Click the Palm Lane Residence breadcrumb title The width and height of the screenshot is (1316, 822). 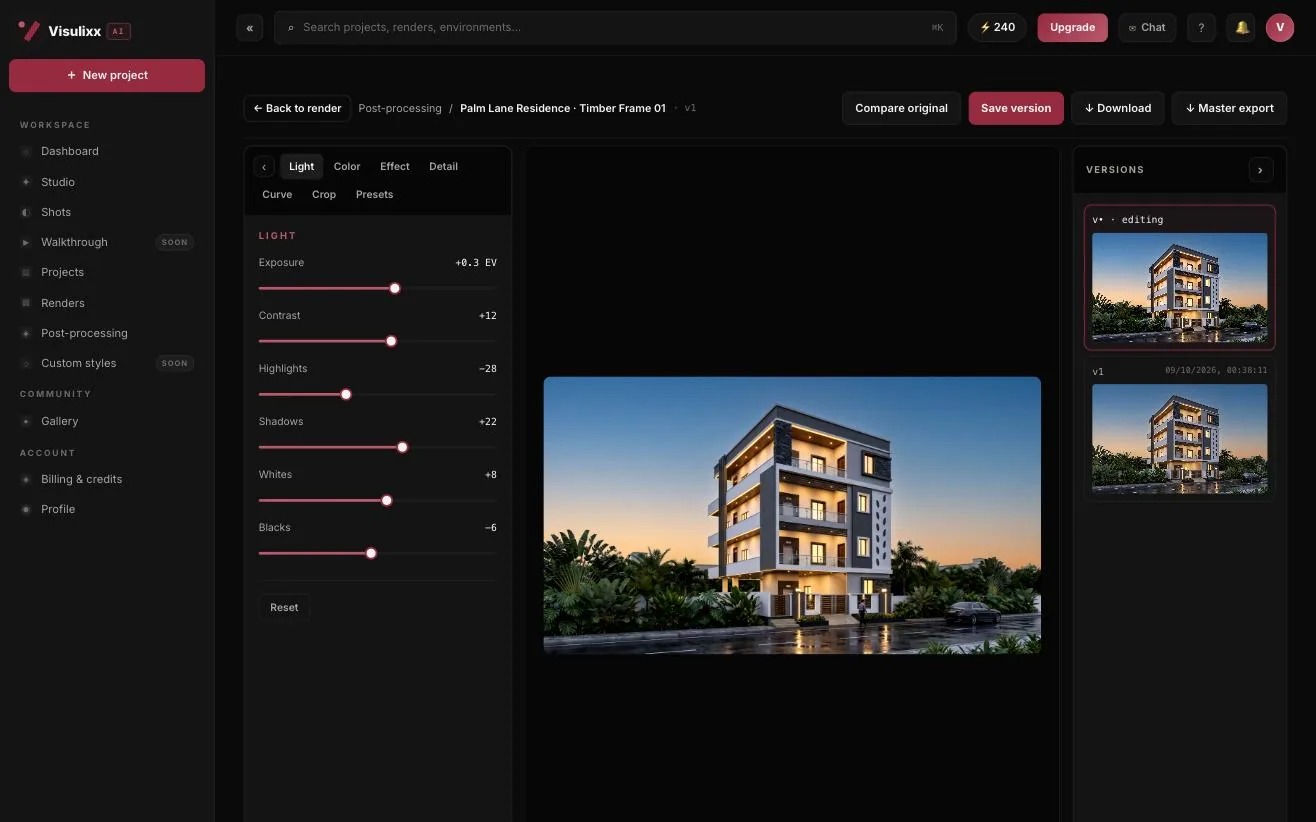[x=563, y=108]
